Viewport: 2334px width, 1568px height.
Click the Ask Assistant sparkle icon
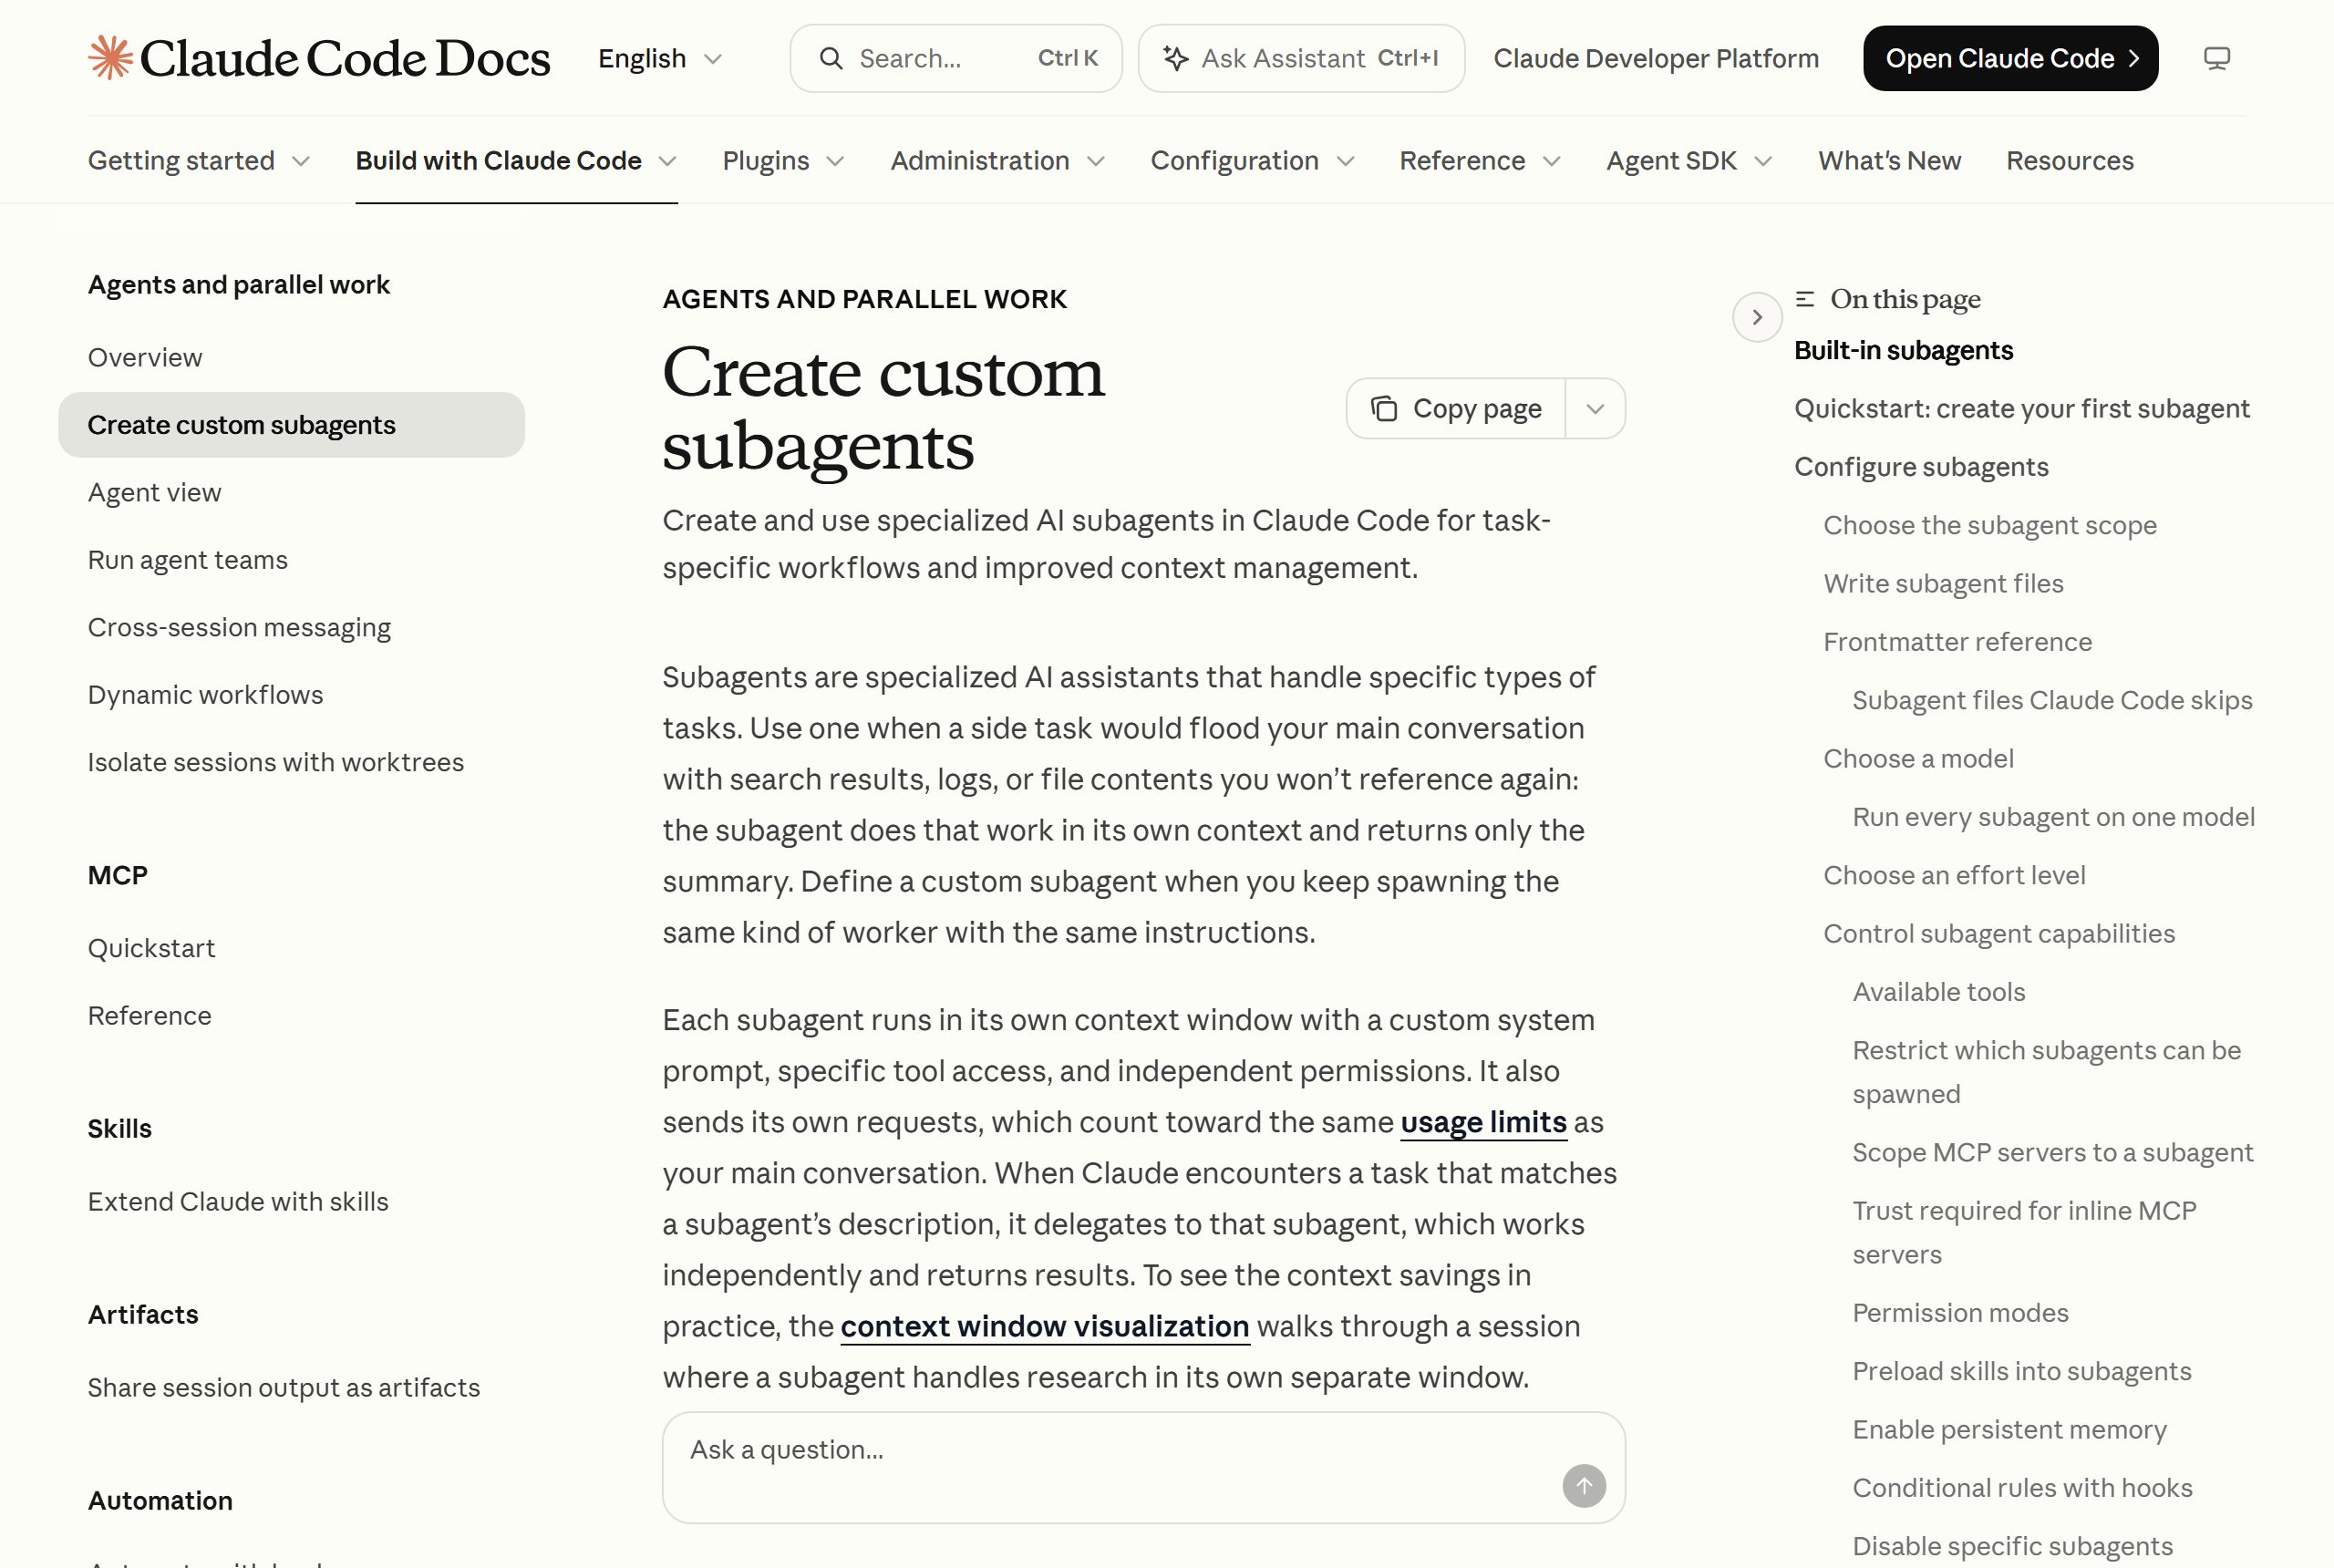coord(1176,58)
